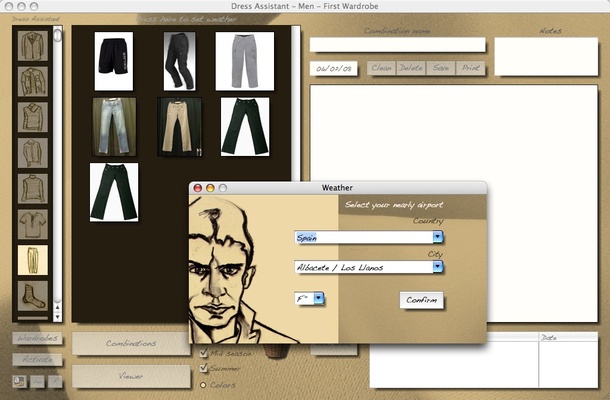Open the Wardrobes button
The width and height of the screenshot is (610, 400).
click(37, 338)
